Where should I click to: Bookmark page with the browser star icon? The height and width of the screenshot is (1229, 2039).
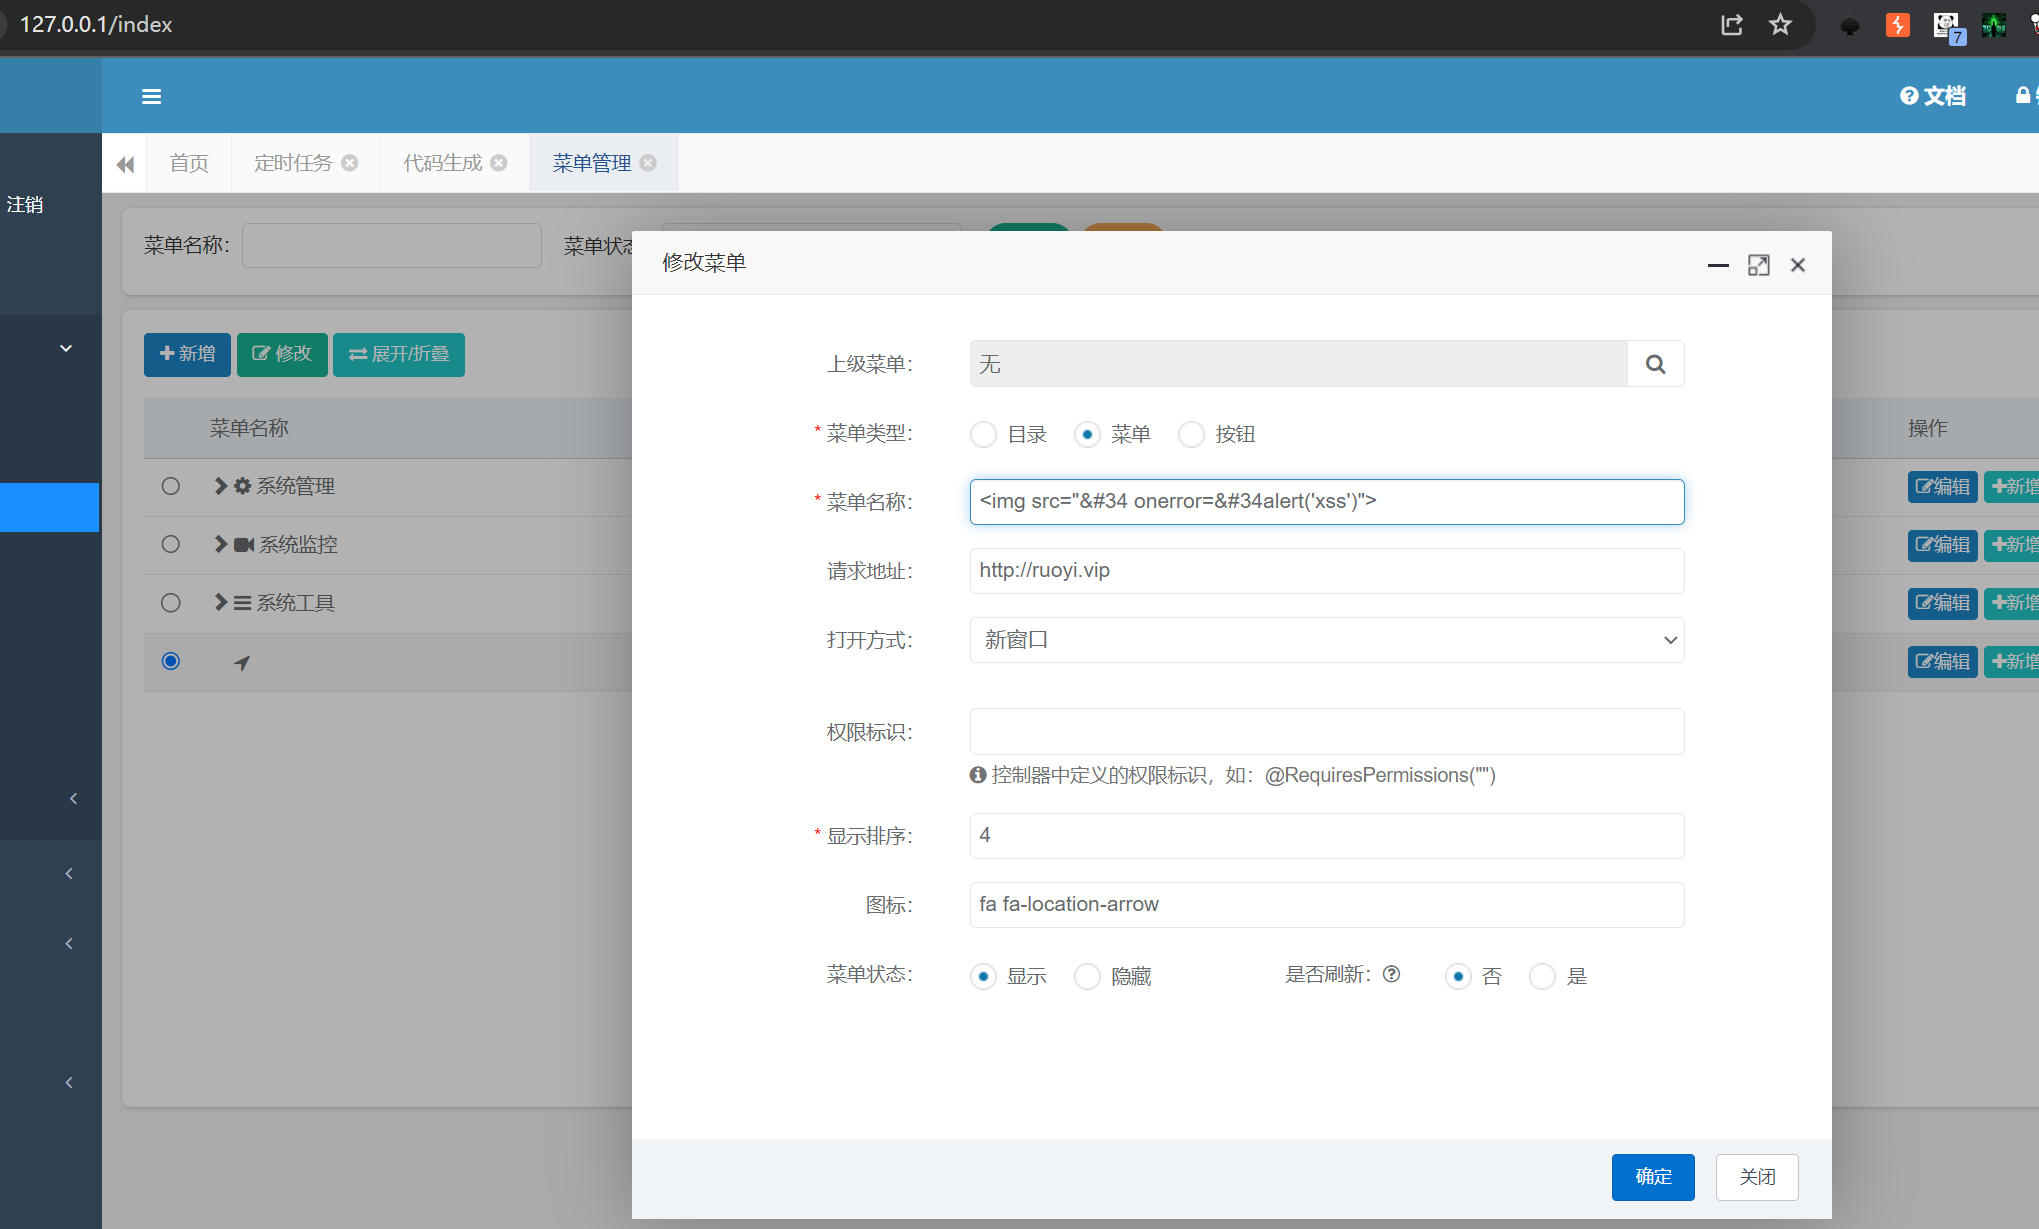click(1780, 25)
